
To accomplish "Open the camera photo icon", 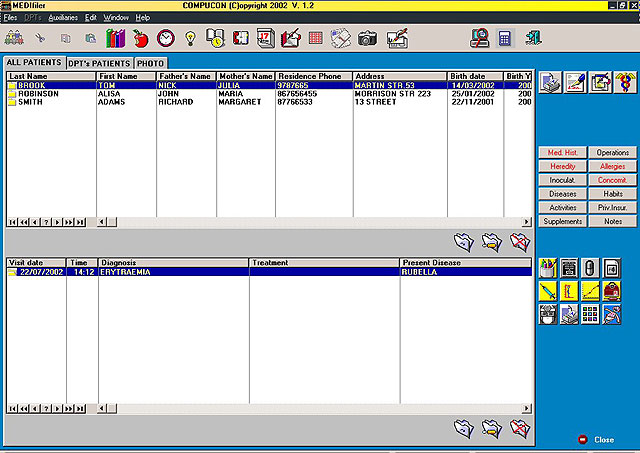I will click(367, 38).
